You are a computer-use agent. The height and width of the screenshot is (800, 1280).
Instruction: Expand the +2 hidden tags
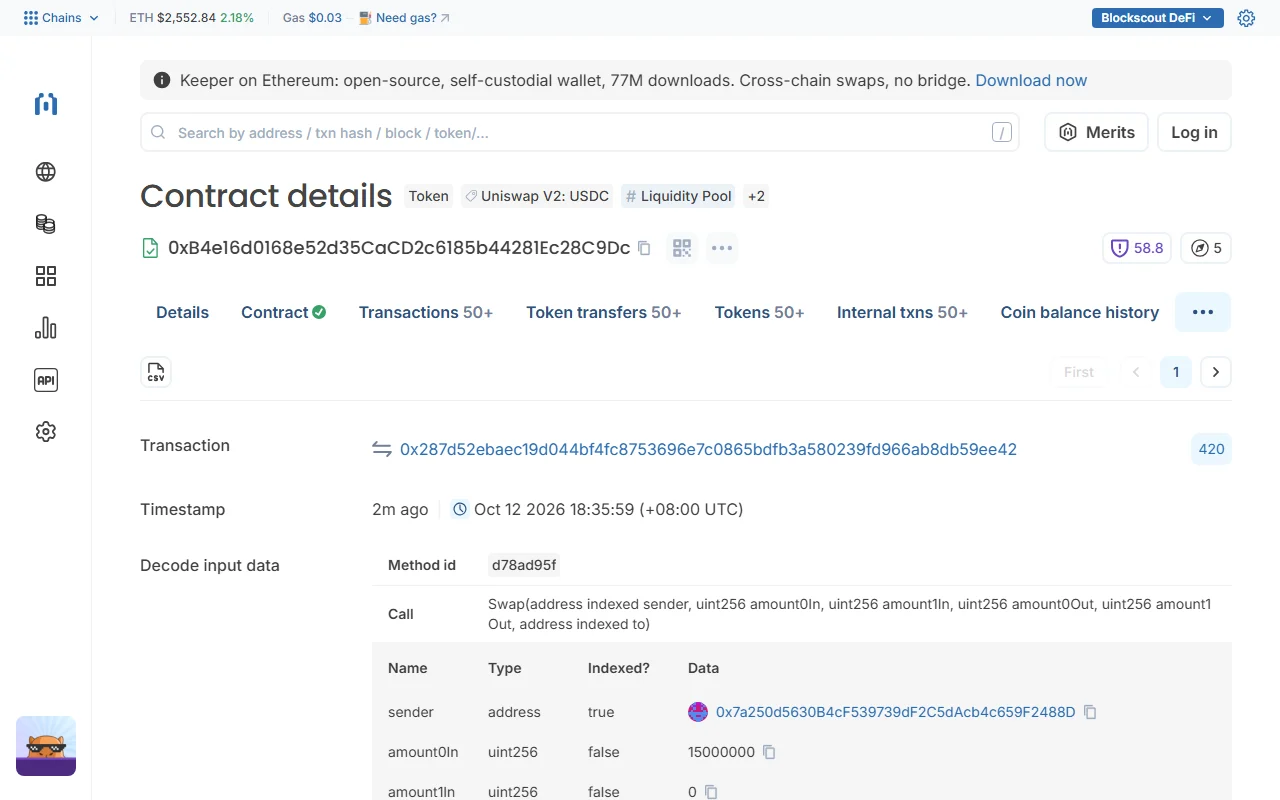pyautogui.click(x=756, y=196)
